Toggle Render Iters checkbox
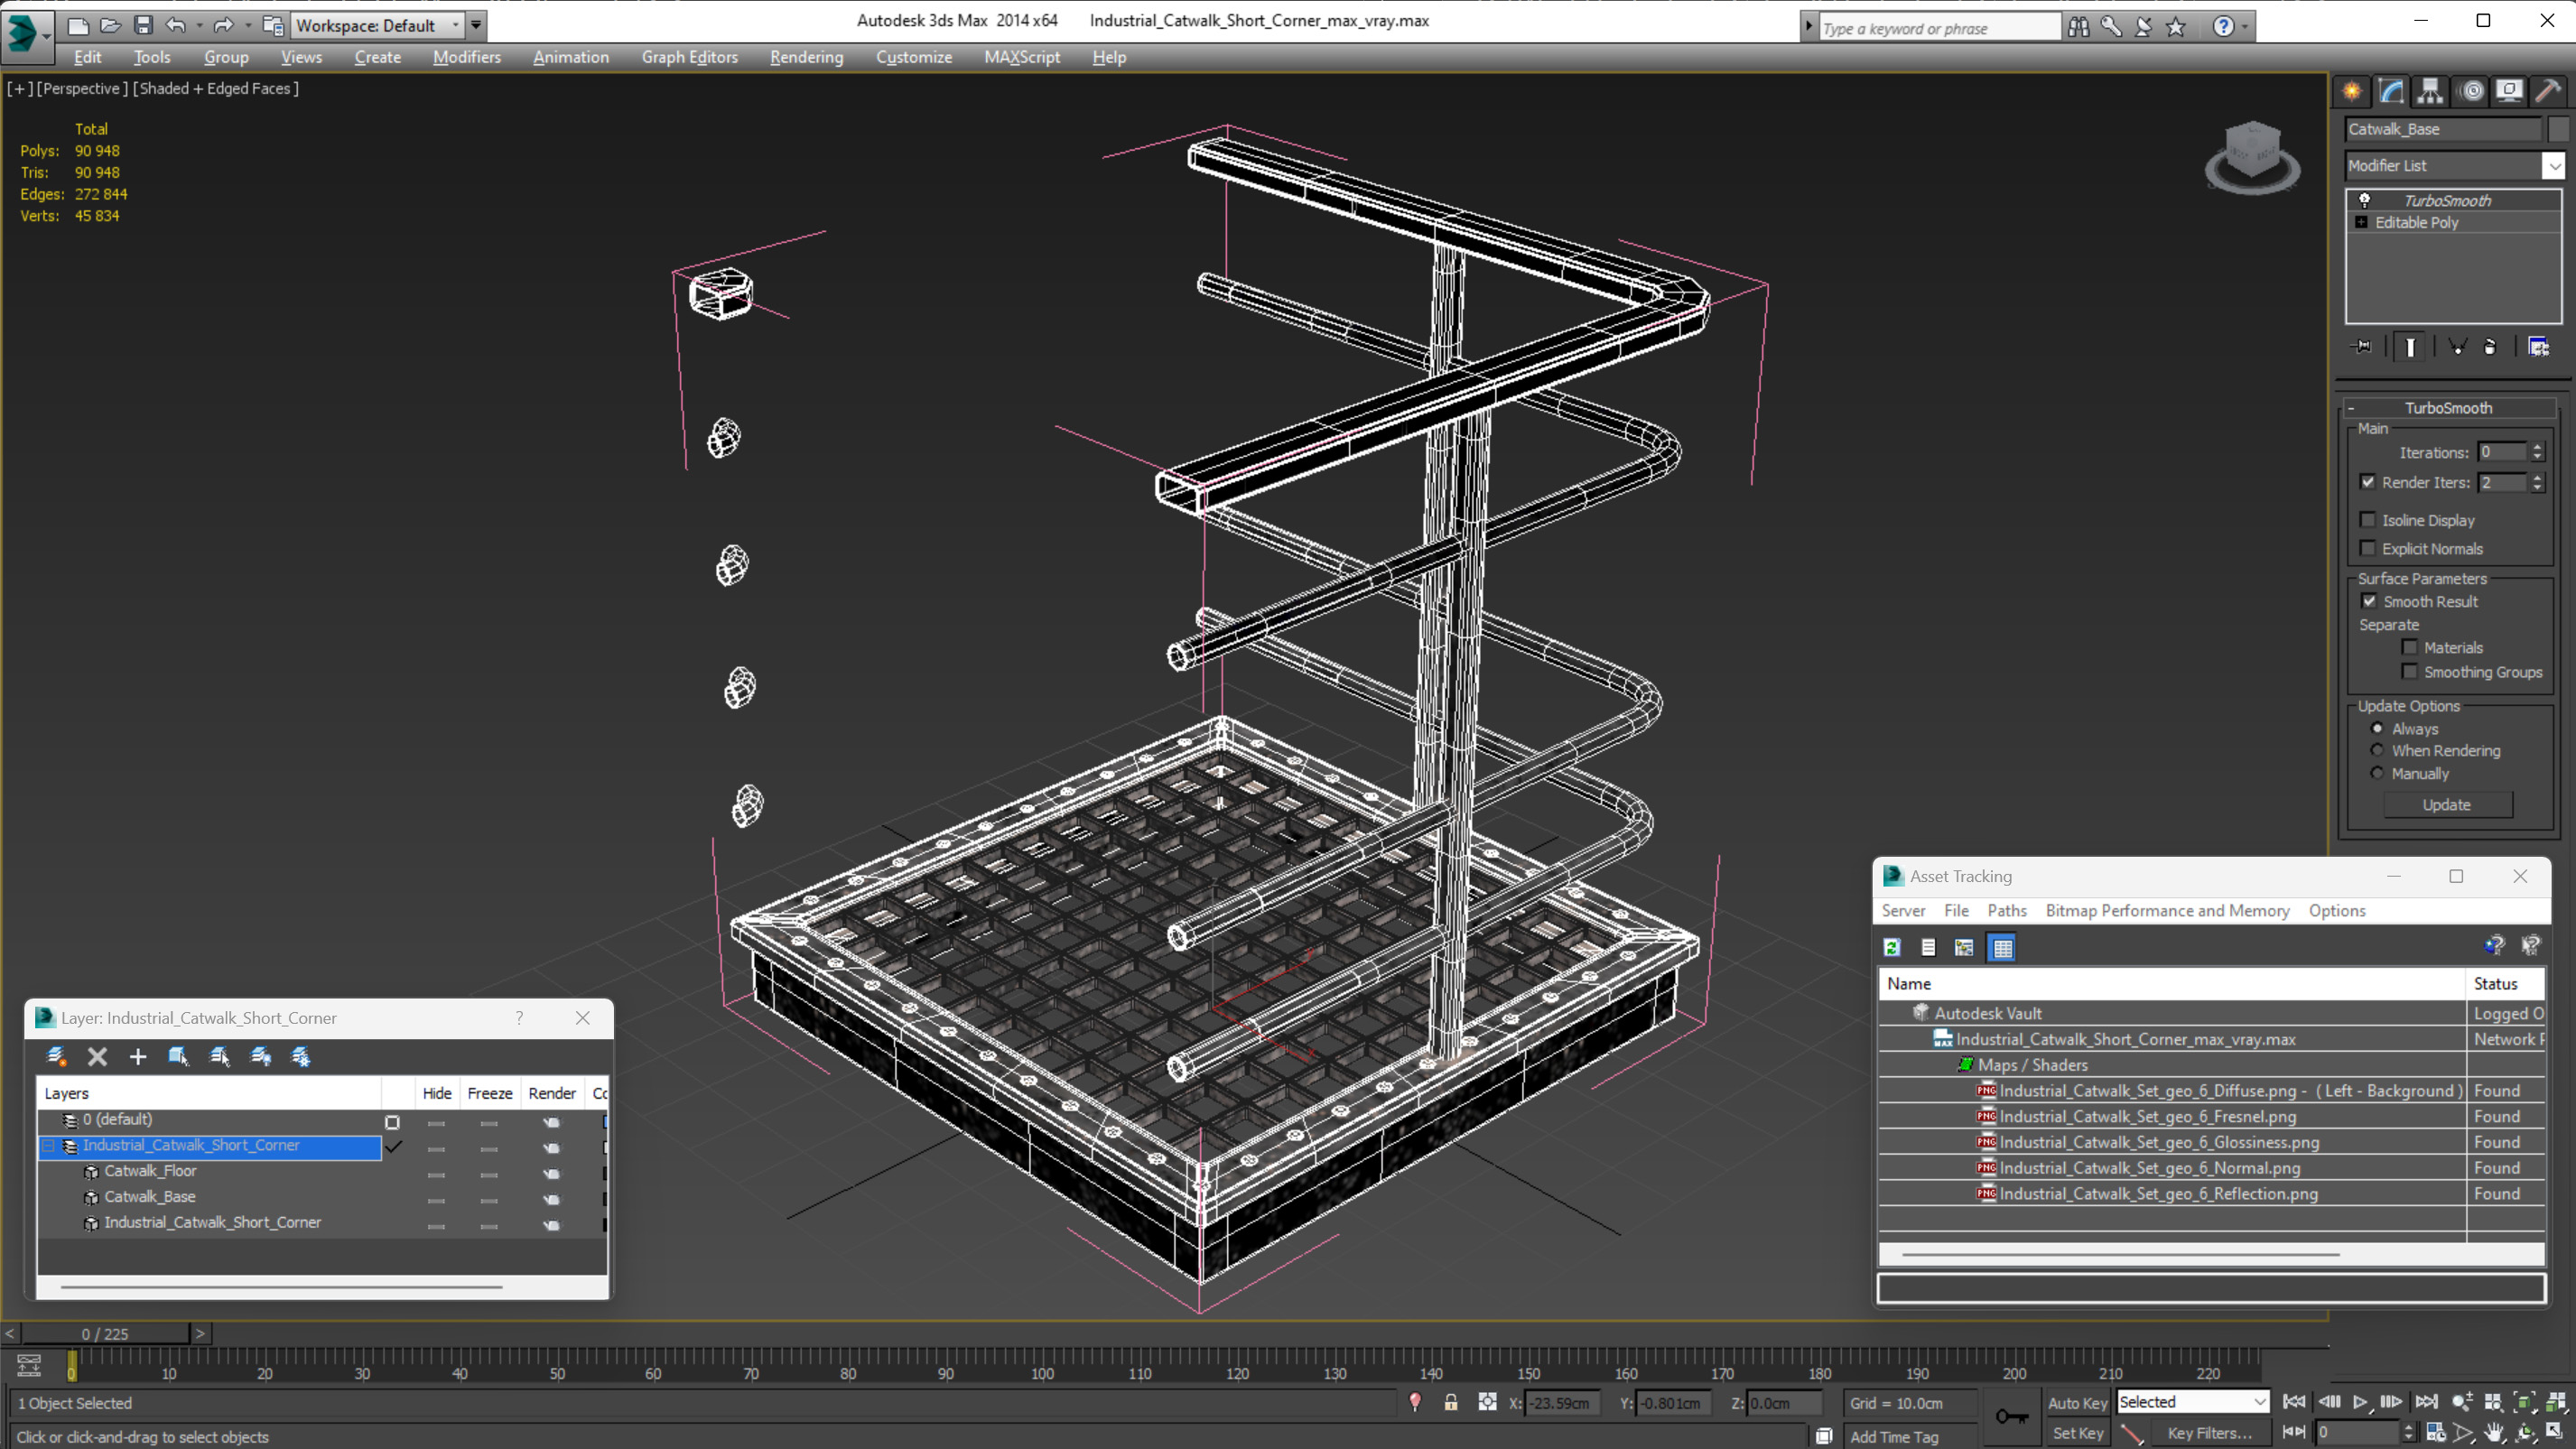Viewport: 2576px width, 1449px height. click(x=2368, y=482)
